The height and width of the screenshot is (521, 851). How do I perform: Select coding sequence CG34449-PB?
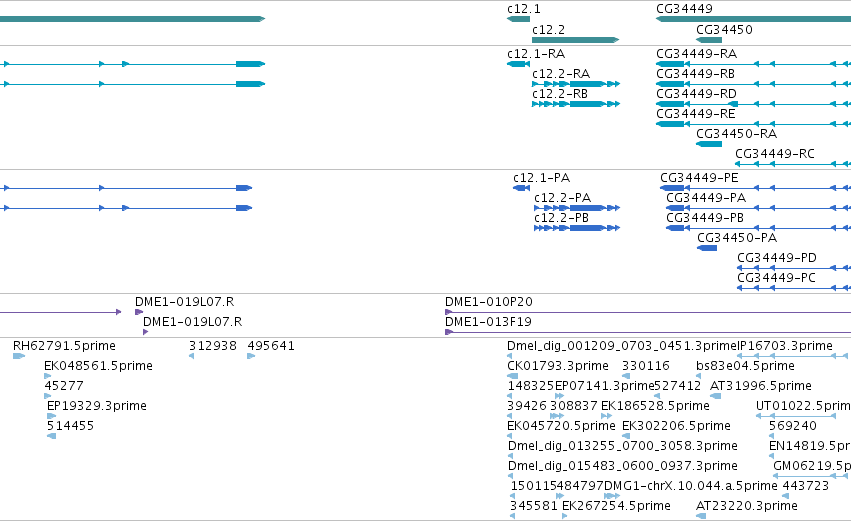(758, 228)
